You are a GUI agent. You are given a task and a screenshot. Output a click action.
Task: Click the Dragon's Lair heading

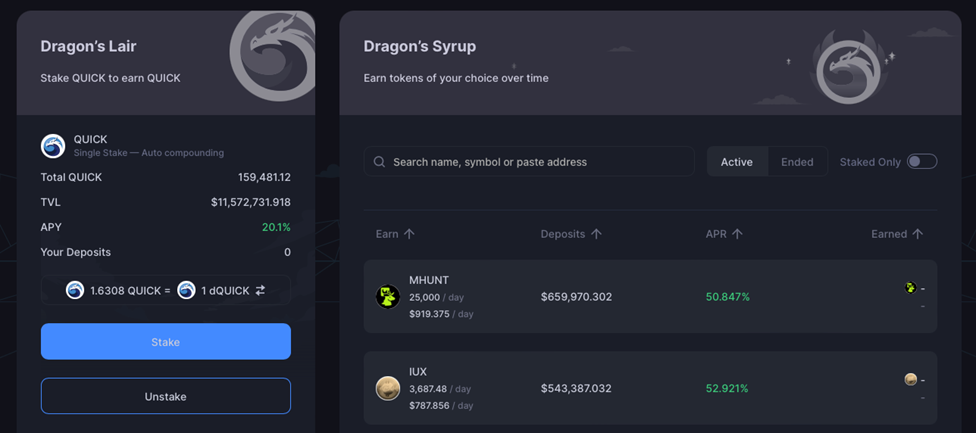(88, 46)
